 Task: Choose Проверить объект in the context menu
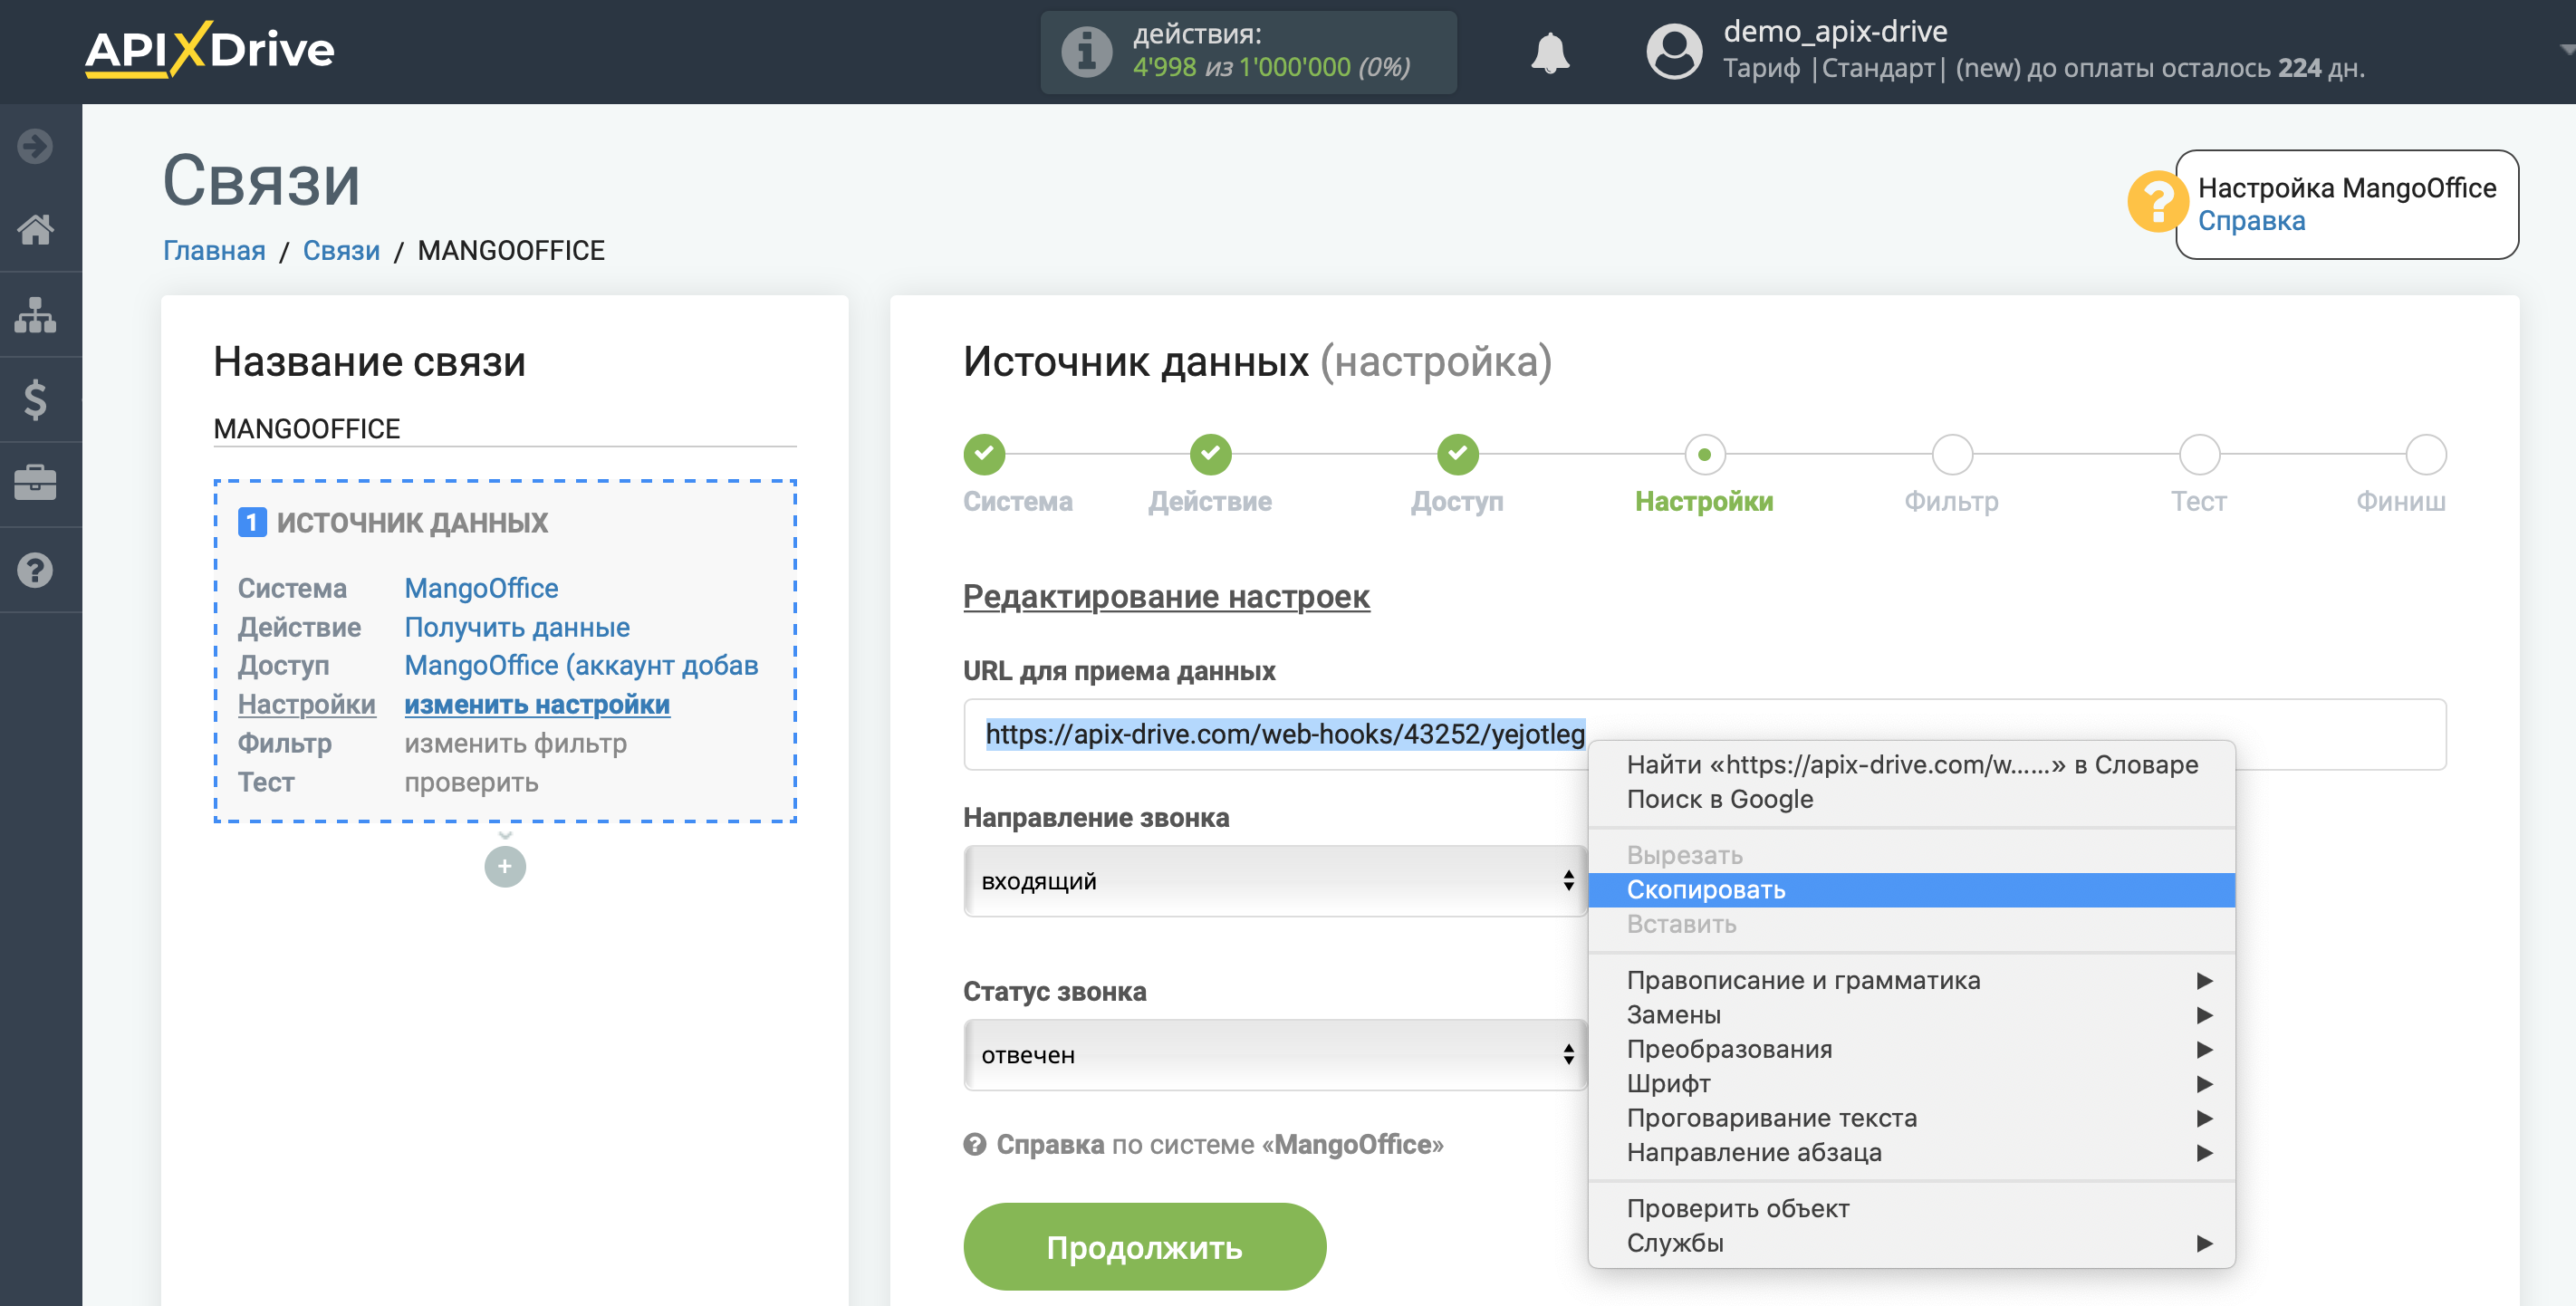click(1911, 1208)
